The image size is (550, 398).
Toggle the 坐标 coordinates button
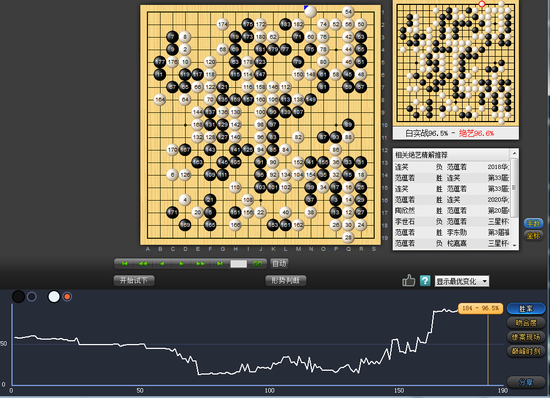coord(534,236)
